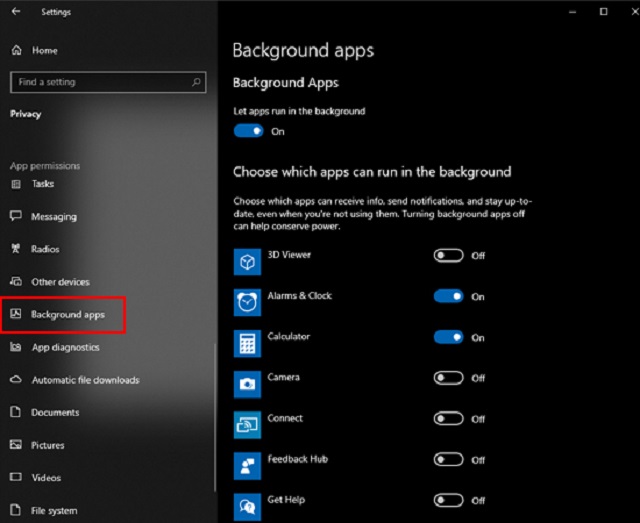Click the Connect app name

[x=285, y=418]
